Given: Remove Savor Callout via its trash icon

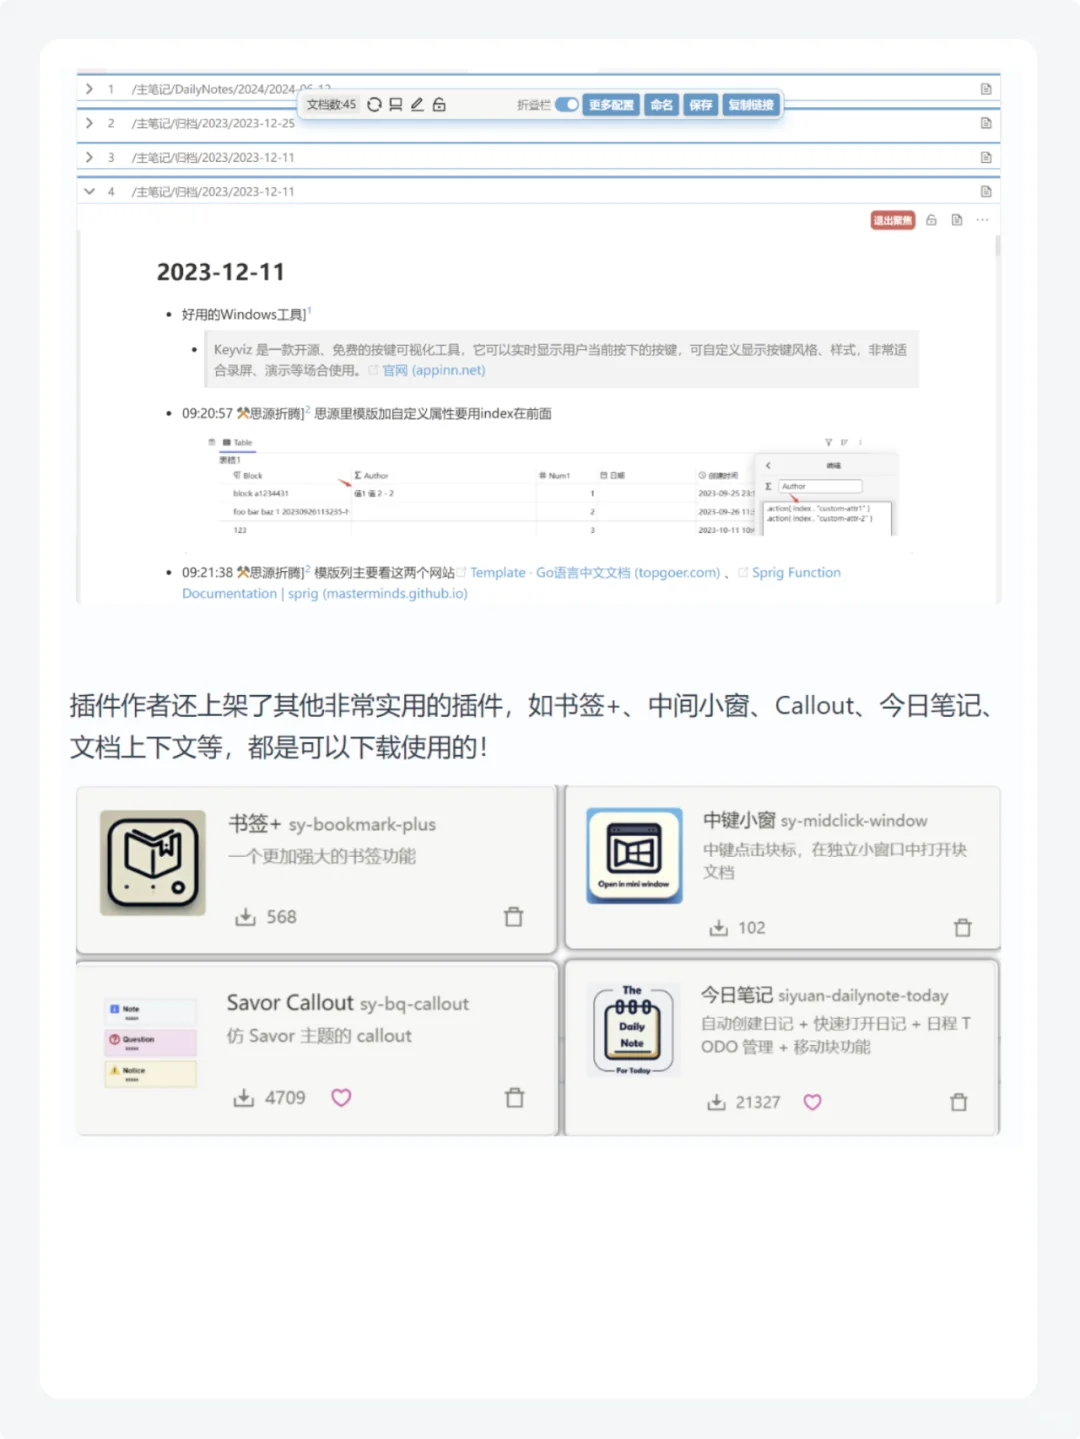Looking at the screenshot, I should click(x=514, y=1097).
